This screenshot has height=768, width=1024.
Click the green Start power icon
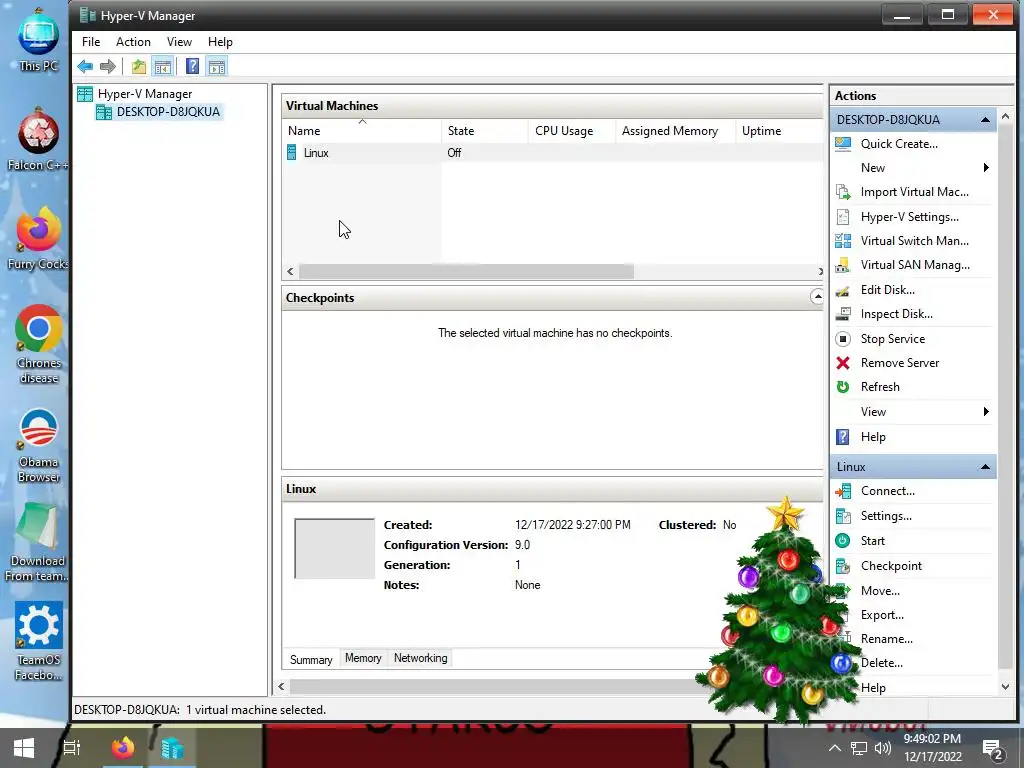tap(843, 541)
